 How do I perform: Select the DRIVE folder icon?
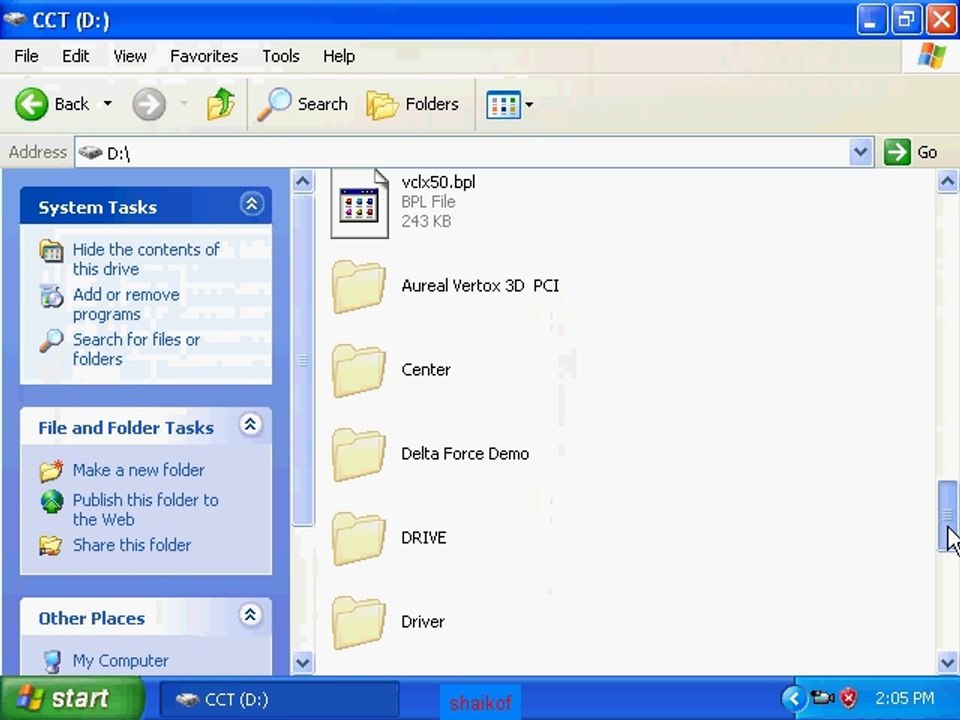pos(359,538)
